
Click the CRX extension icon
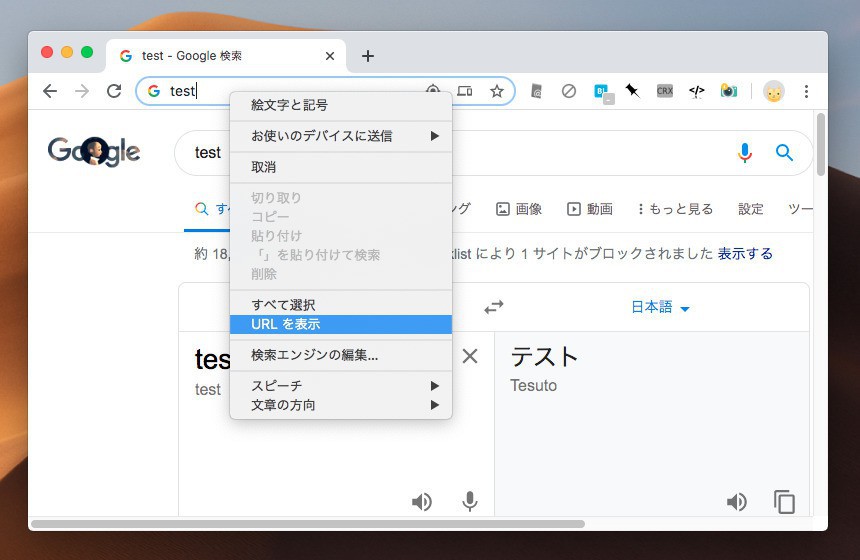pyautogui.click(x=665, y=91)
